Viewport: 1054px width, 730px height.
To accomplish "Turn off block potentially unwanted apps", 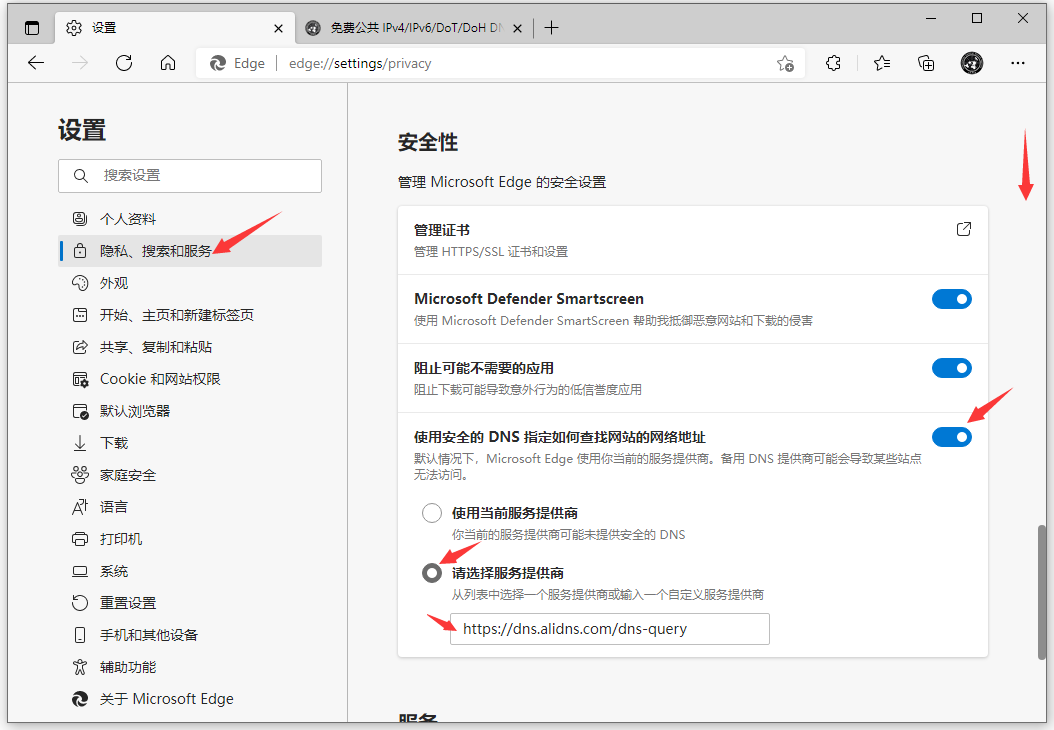I will click(951, 368).
